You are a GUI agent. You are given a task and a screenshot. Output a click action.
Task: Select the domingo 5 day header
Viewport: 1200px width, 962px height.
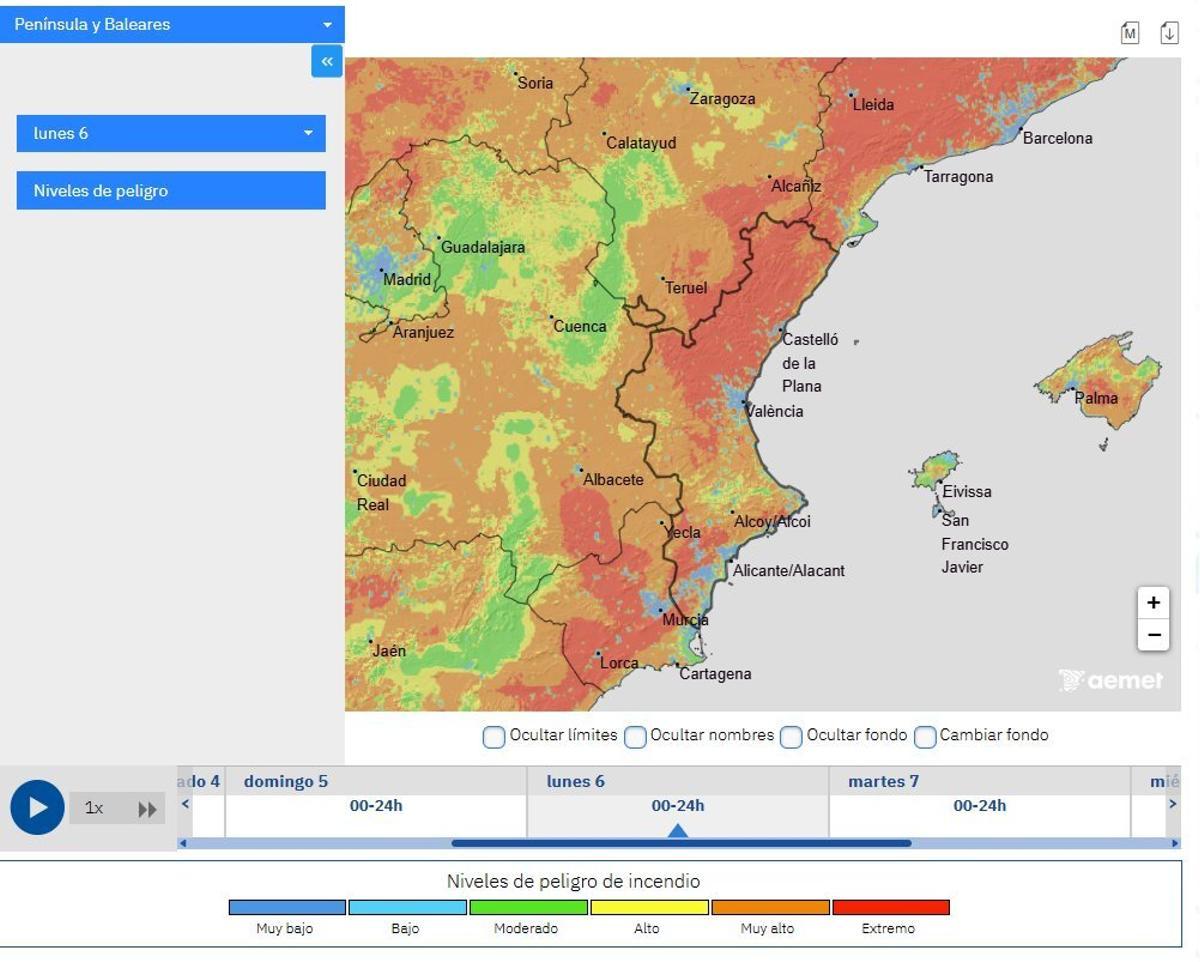click(286, 781)
